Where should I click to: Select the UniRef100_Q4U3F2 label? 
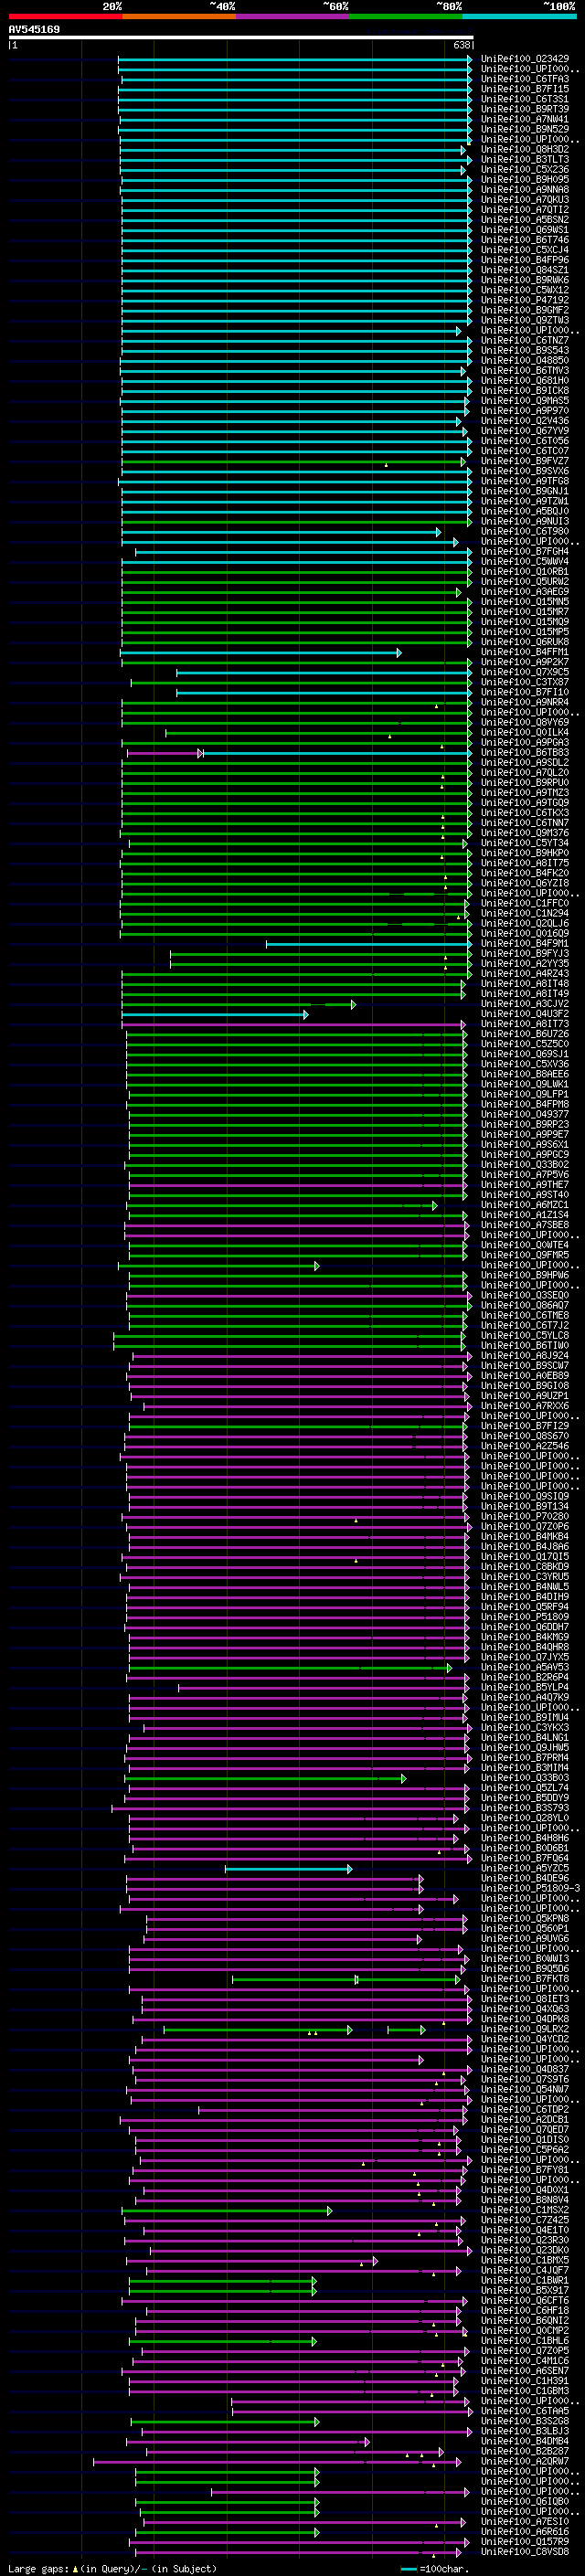[x=524, y=1014]
